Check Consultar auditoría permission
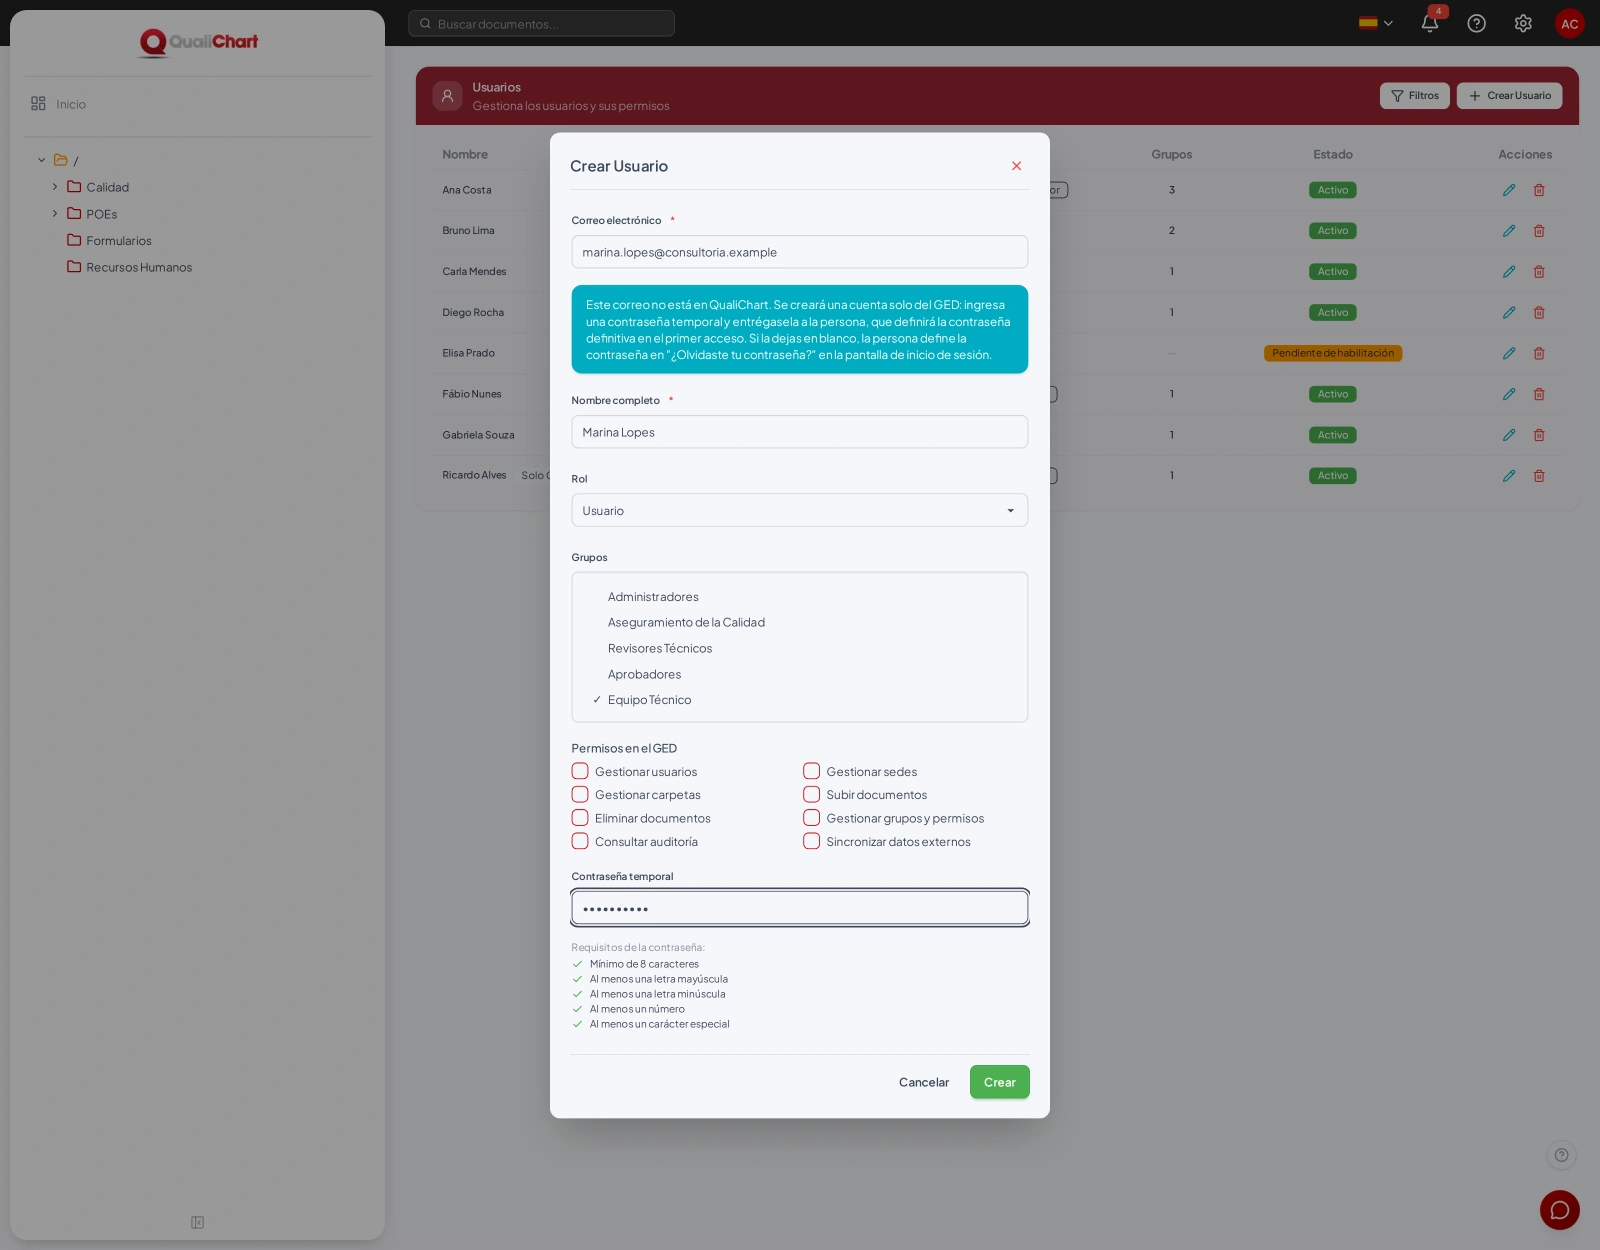The image size is (1600, 1250). pos(580,841)
